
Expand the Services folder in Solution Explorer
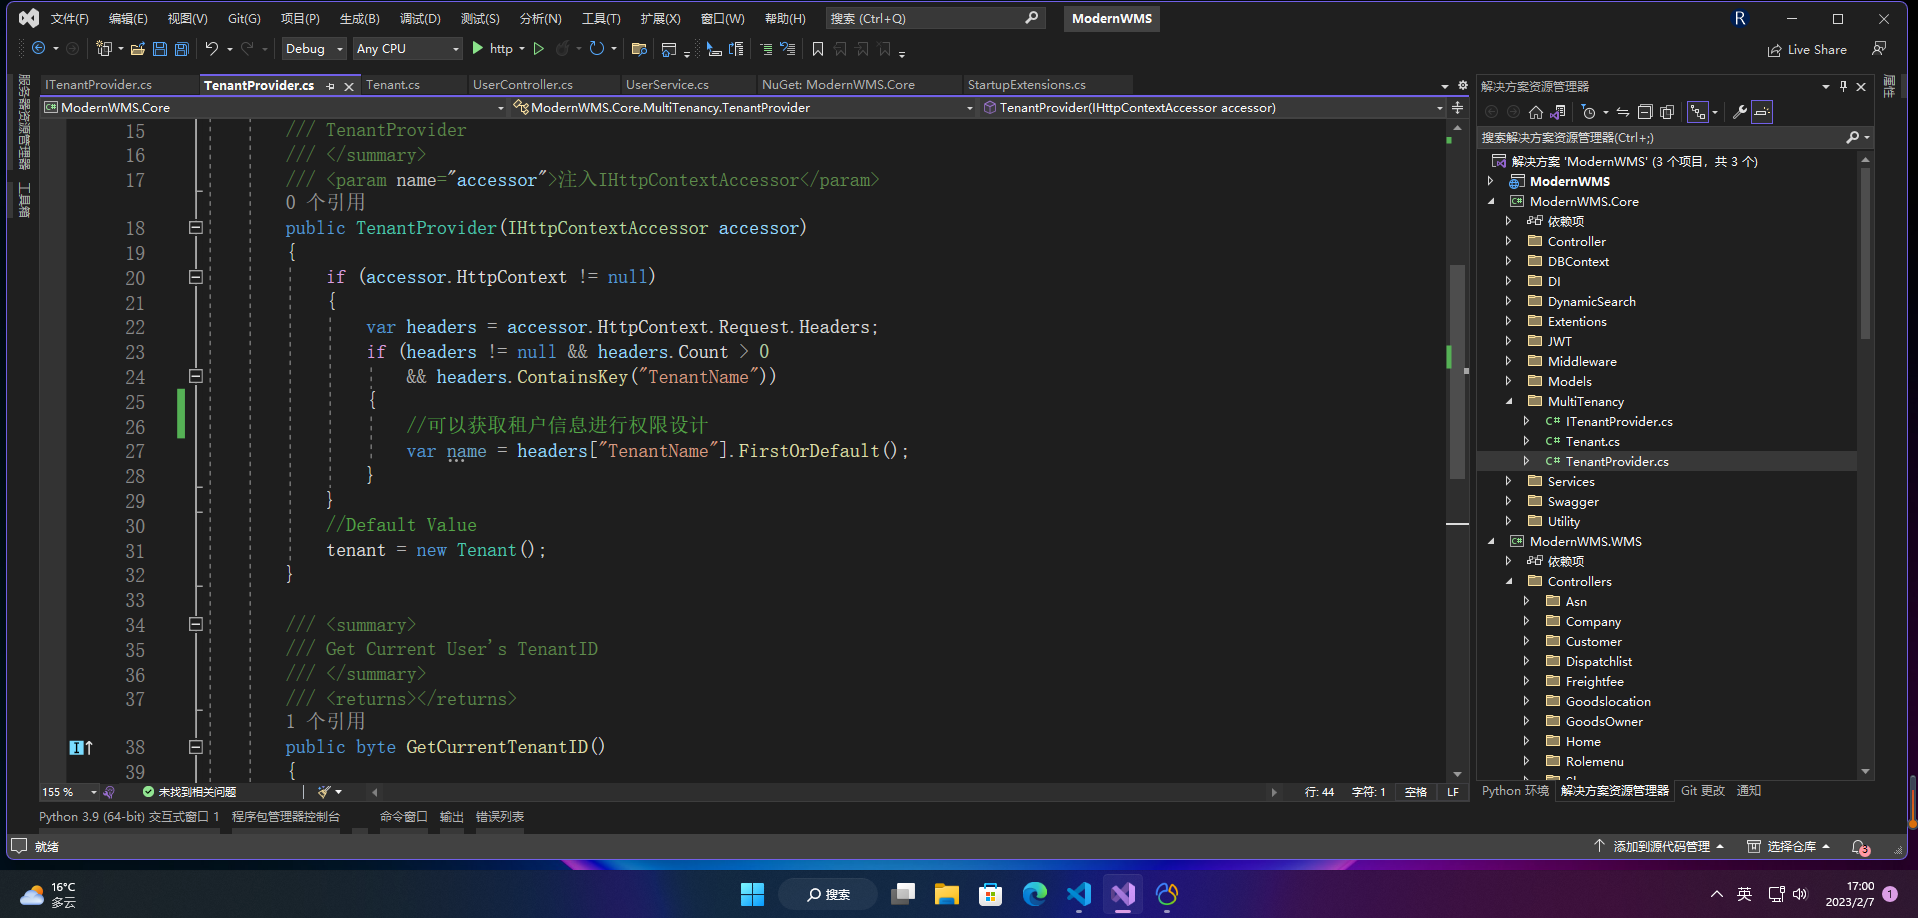tap(1508, 481)
